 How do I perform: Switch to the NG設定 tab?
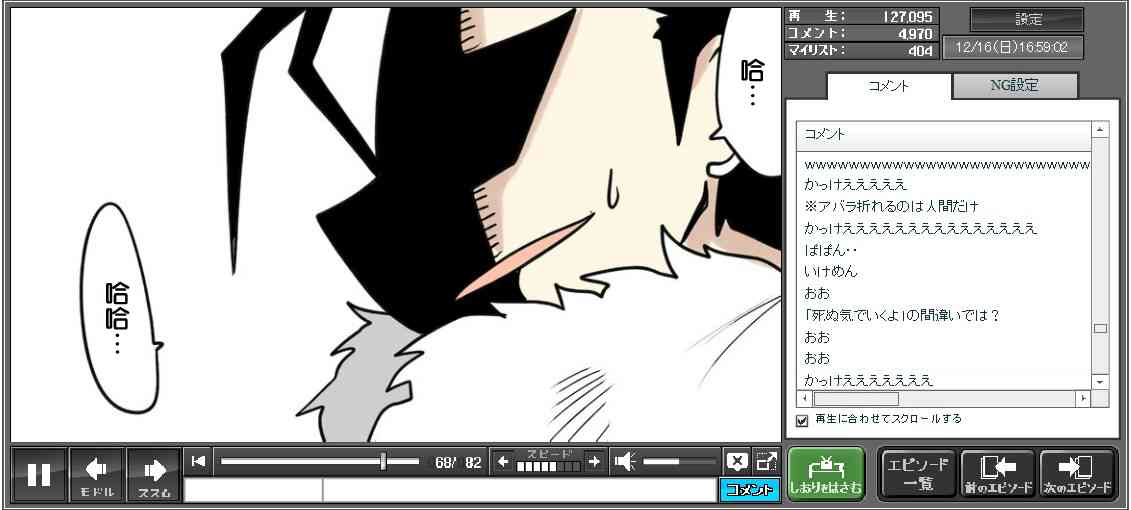1014,86
